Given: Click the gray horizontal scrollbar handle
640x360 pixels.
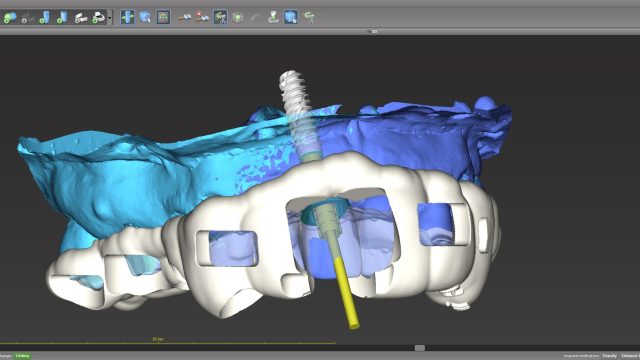Looking at the screenshot, I should point(420,348).
